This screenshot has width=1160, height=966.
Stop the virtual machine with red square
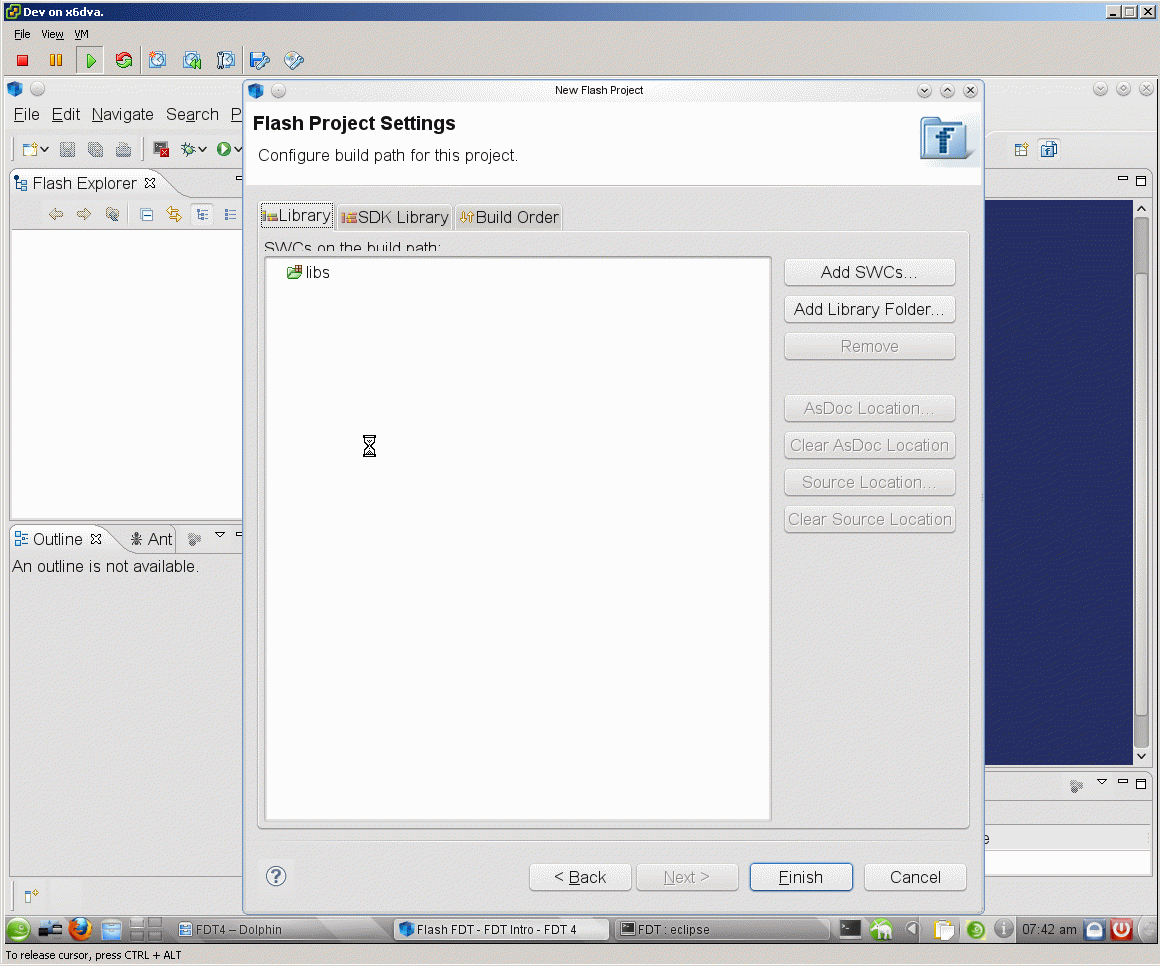point(22,61)
